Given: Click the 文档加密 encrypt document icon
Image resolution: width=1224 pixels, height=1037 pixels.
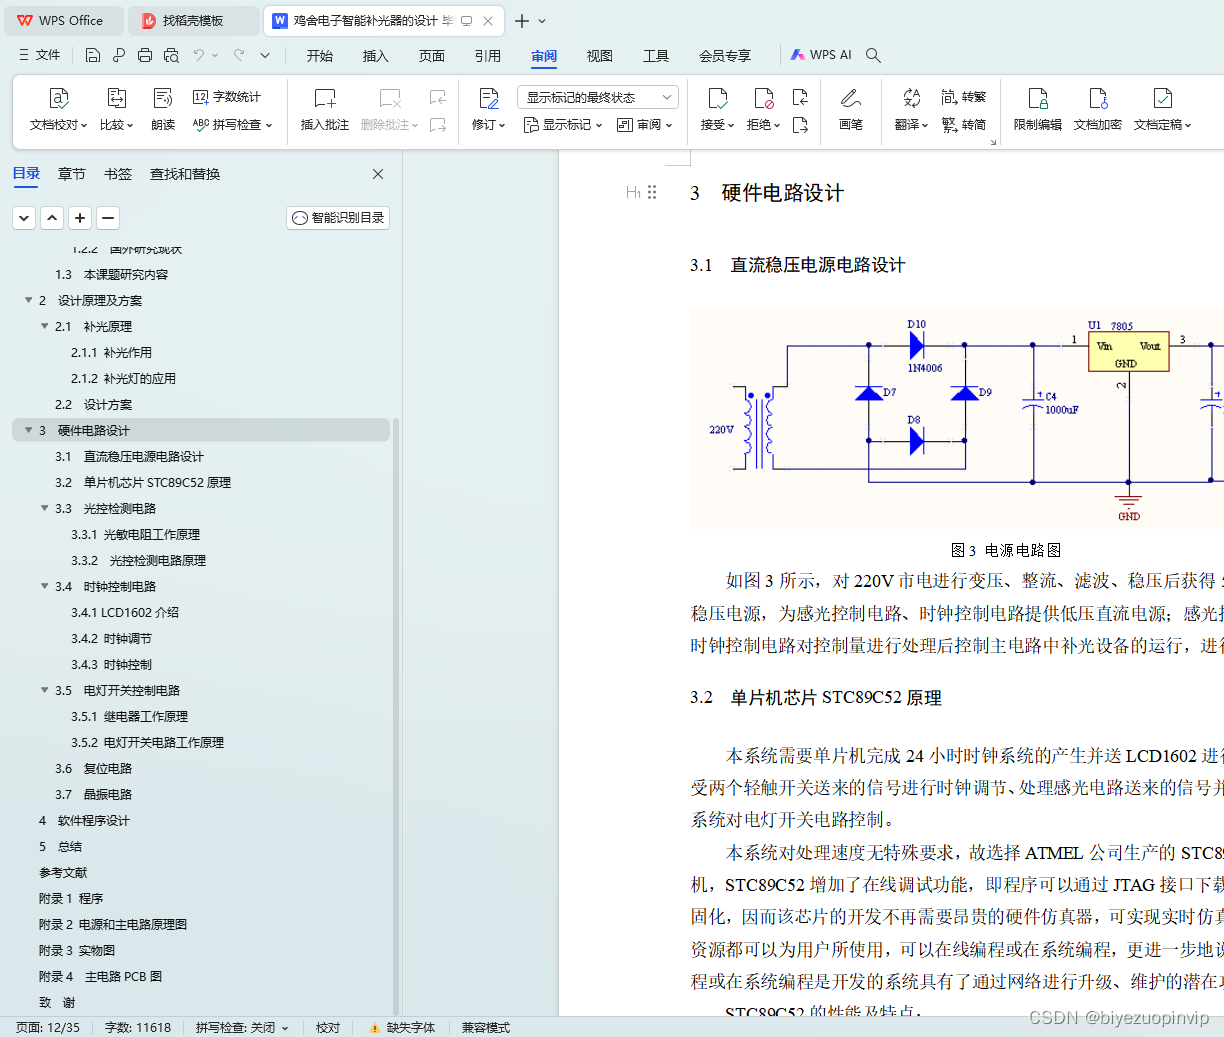Looking at the screenshot, I should click(1098, 98).
